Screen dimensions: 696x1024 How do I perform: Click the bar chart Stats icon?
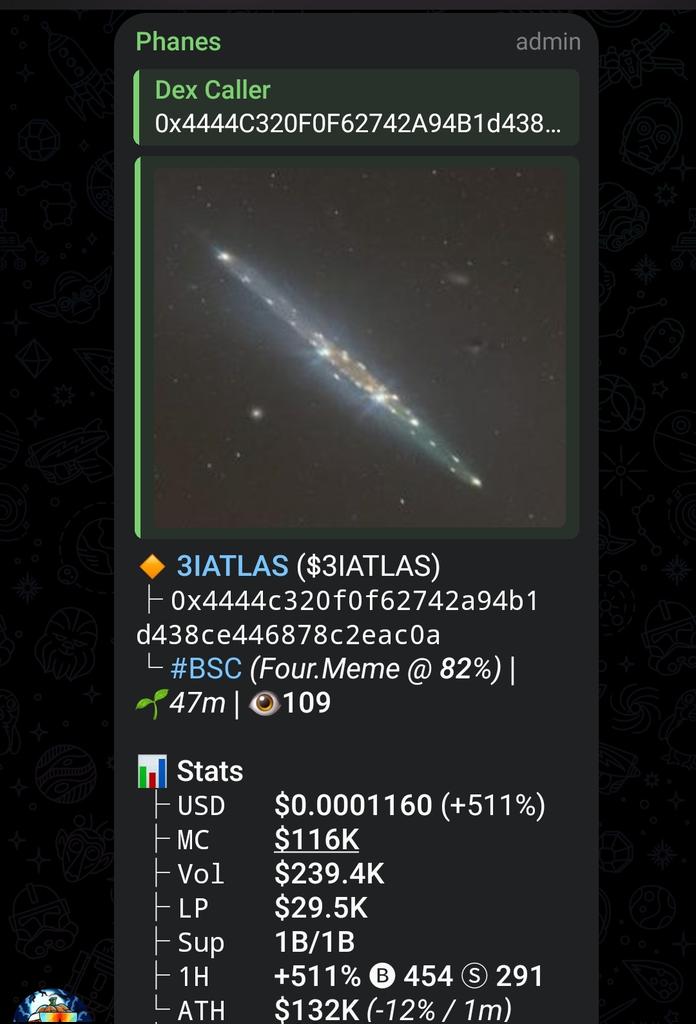[152, 771]
